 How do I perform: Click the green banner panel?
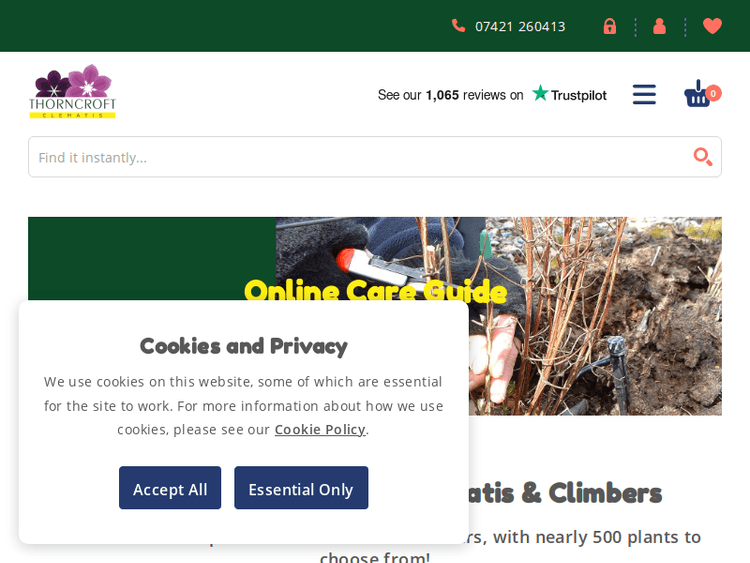(x=152, y=259)
